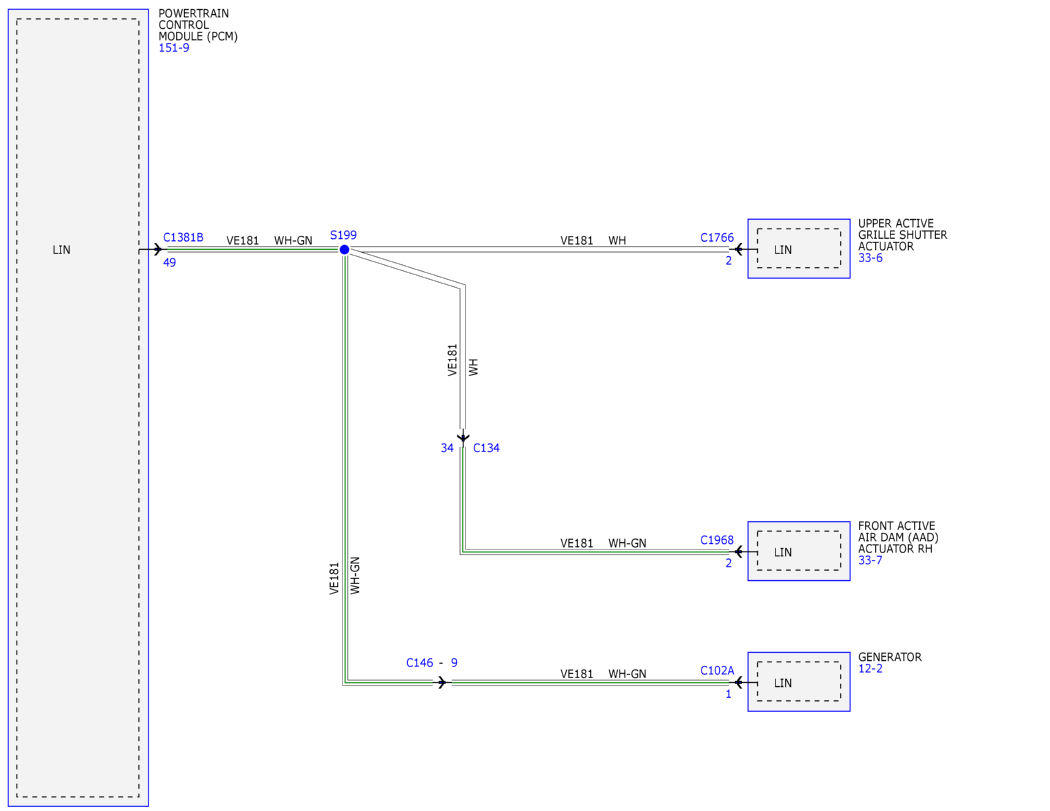Follow the 33-7 link for the air dam actuator

click(x=871, y=560)
